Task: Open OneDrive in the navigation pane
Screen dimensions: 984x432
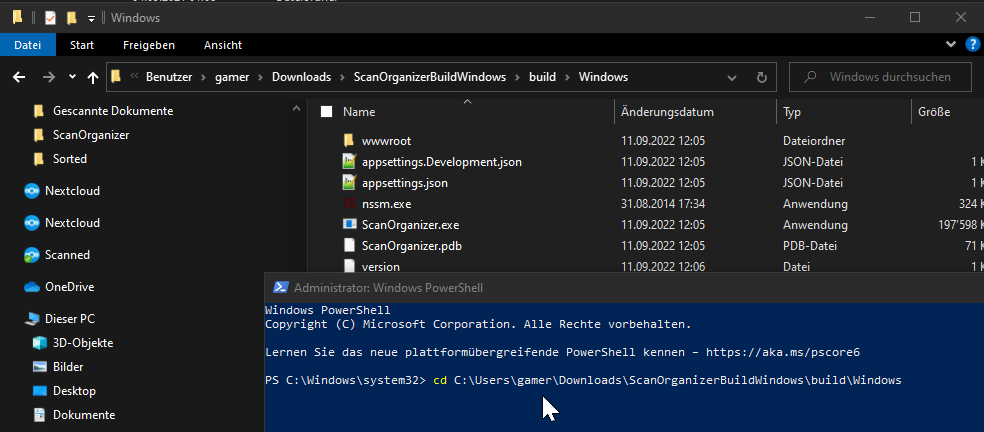Action: 69,287
